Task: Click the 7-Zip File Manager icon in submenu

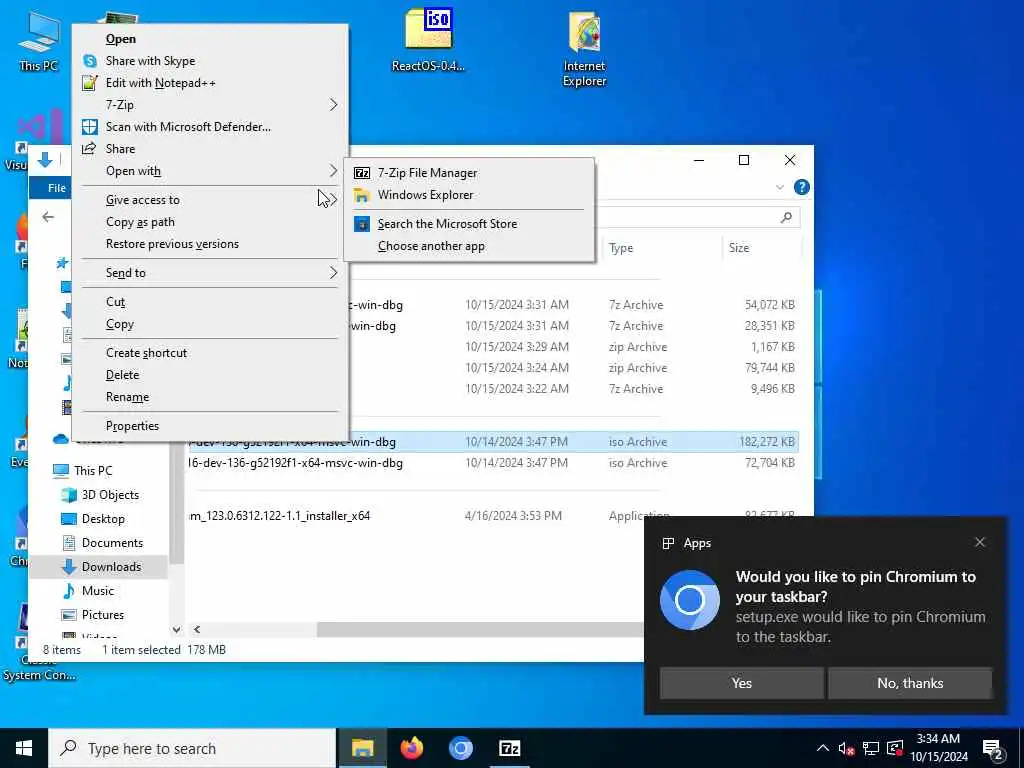Action: pos(362,173)
